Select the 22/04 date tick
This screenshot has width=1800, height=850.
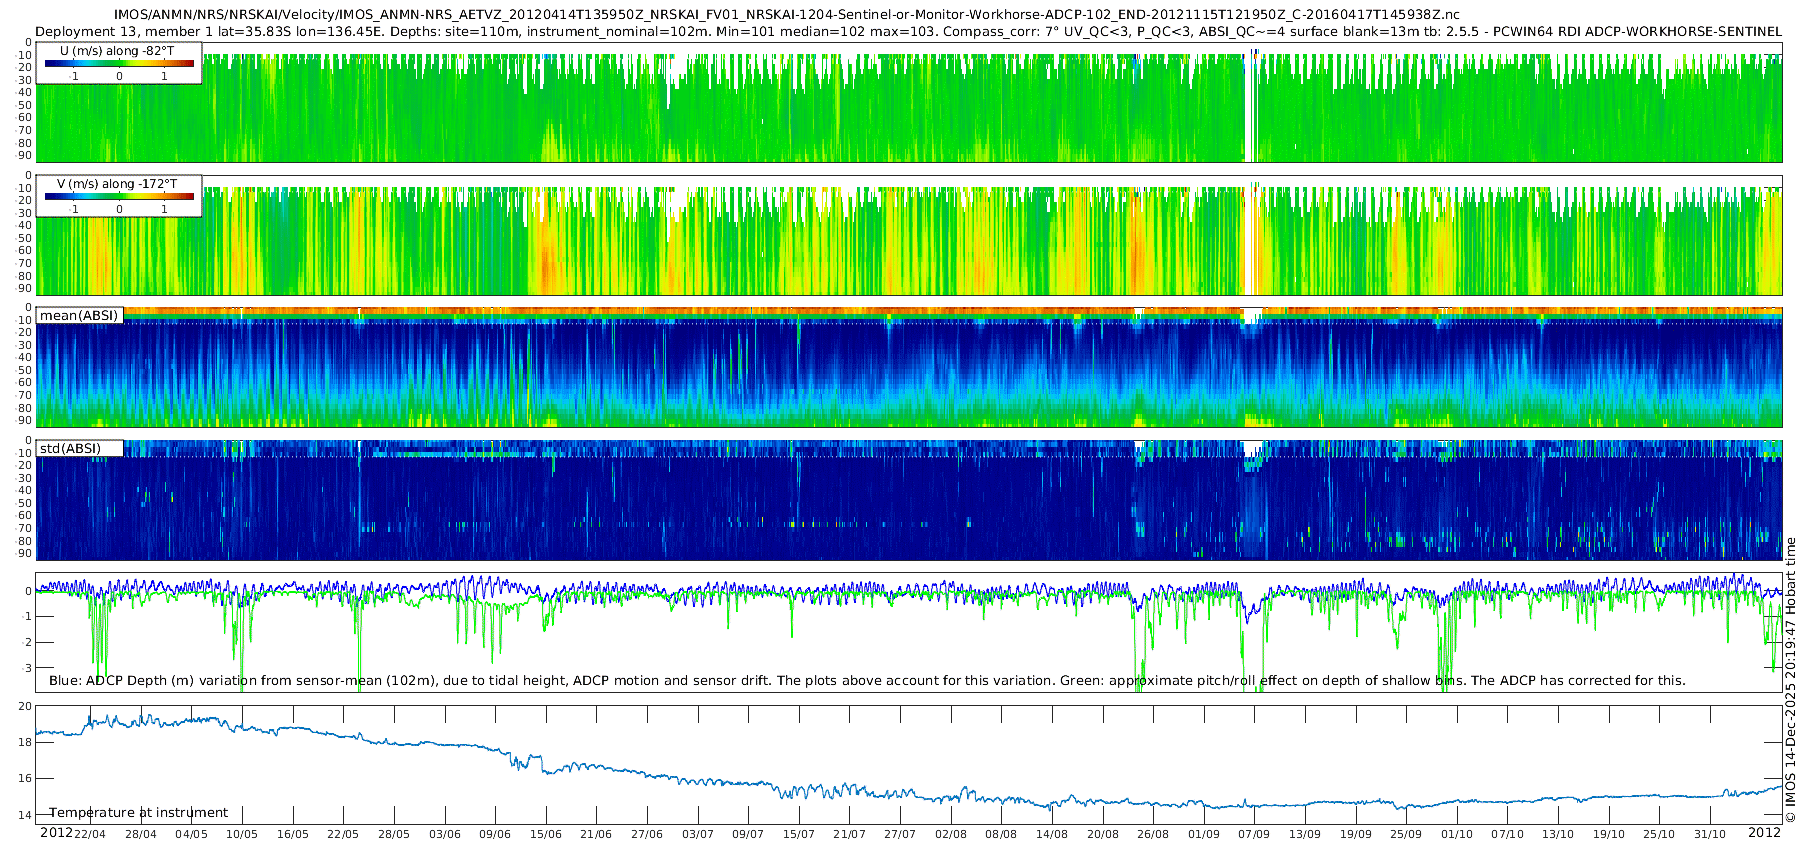pyautogui.click(x=90, y=834)
